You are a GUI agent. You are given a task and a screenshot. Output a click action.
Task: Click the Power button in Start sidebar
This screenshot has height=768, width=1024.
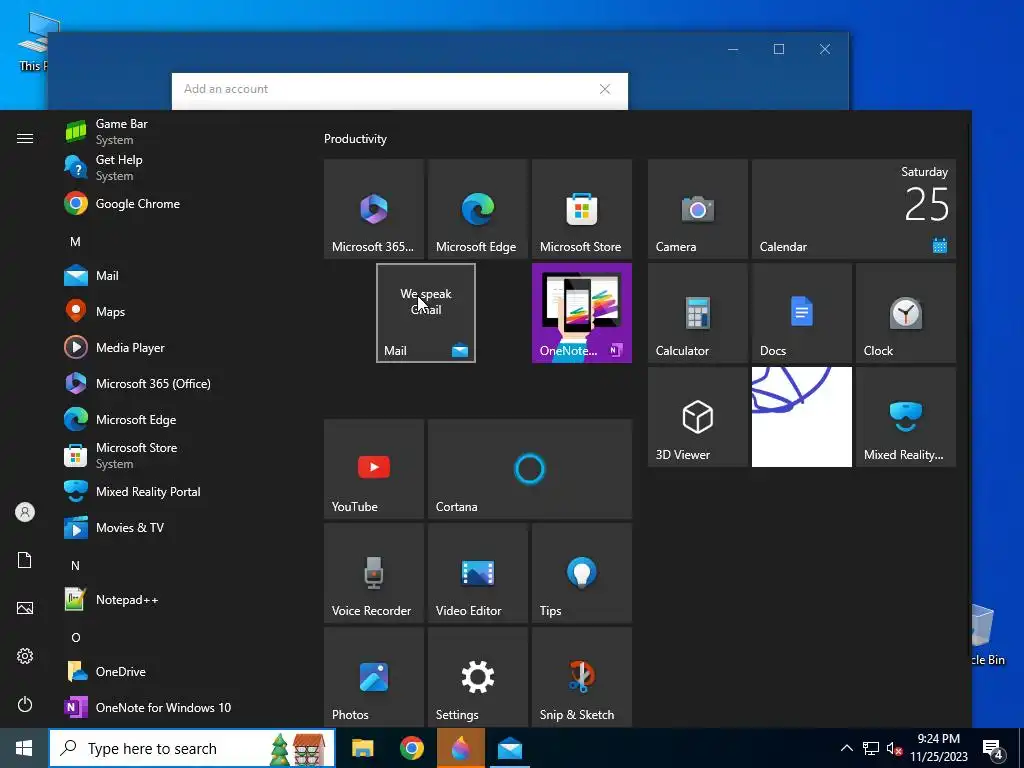tap(25, 704)
